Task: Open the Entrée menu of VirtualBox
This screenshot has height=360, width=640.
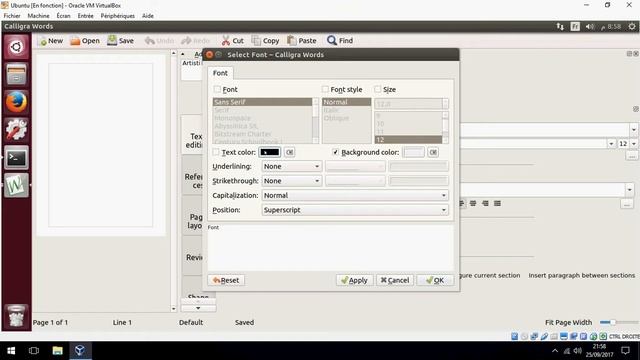Action: (85, 16)
